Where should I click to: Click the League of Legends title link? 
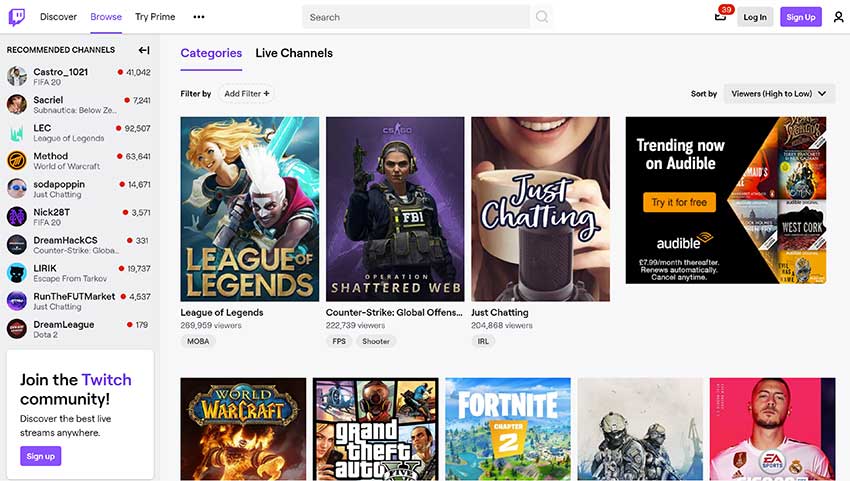(x=222, y=312)
